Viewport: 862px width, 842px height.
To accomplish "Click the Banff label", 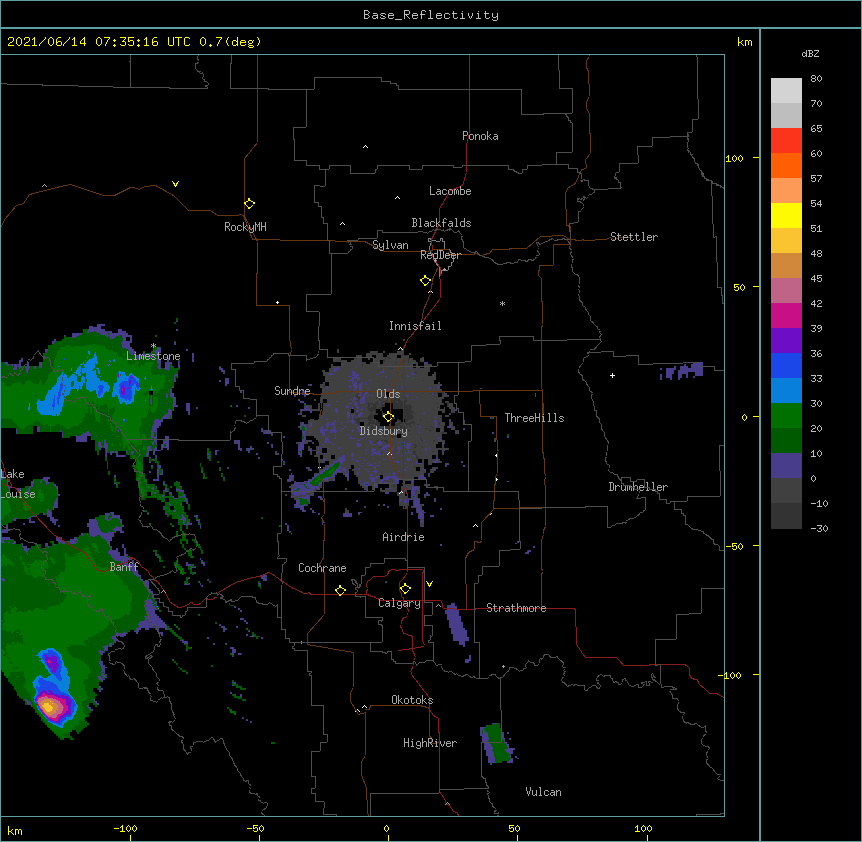I will (x=124, y=567).
